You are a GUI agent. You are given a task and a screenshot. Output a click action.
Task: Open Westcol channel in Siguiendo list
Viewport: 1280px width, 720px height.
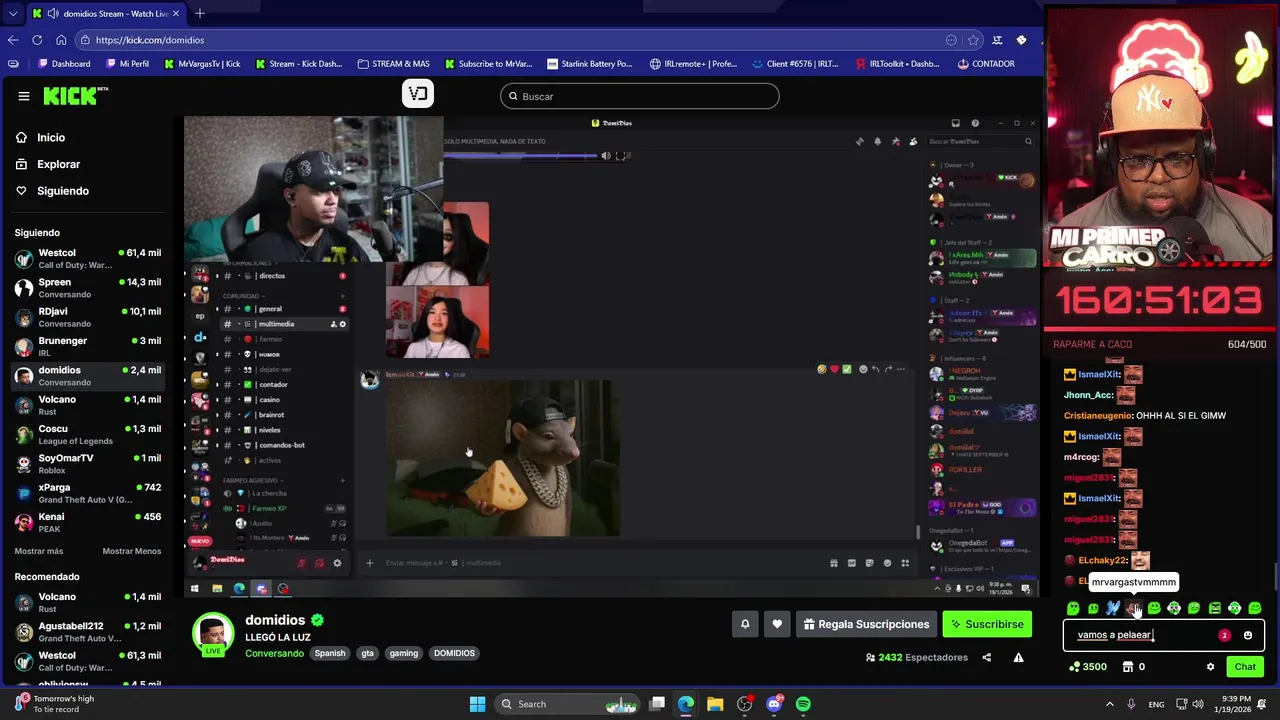pyautogui.click(x=88, y=259)
